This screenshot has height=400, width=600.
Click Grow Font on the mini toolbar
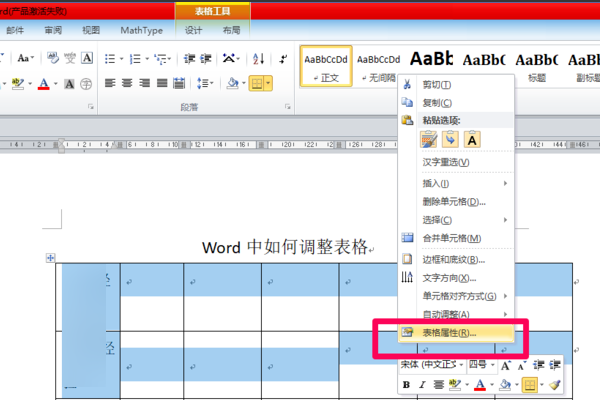(x=505, y=366)
